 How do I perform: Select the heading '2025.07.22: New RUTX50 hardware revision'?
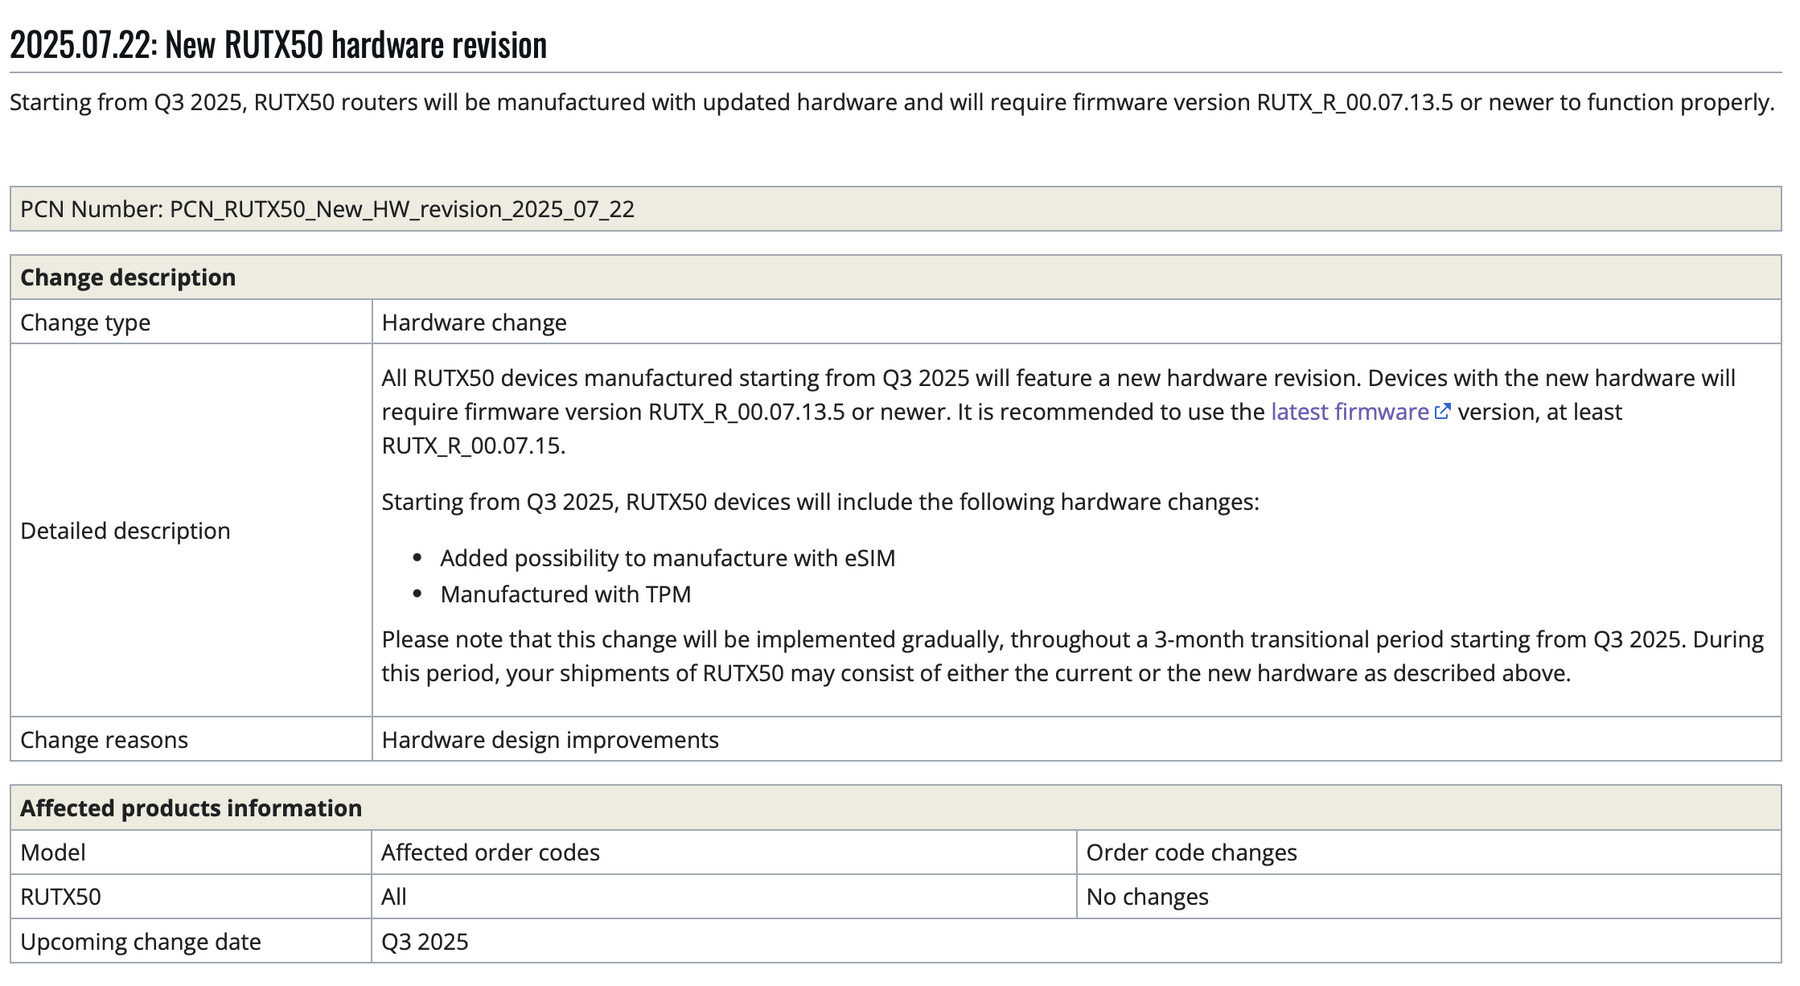click(279, 45)
